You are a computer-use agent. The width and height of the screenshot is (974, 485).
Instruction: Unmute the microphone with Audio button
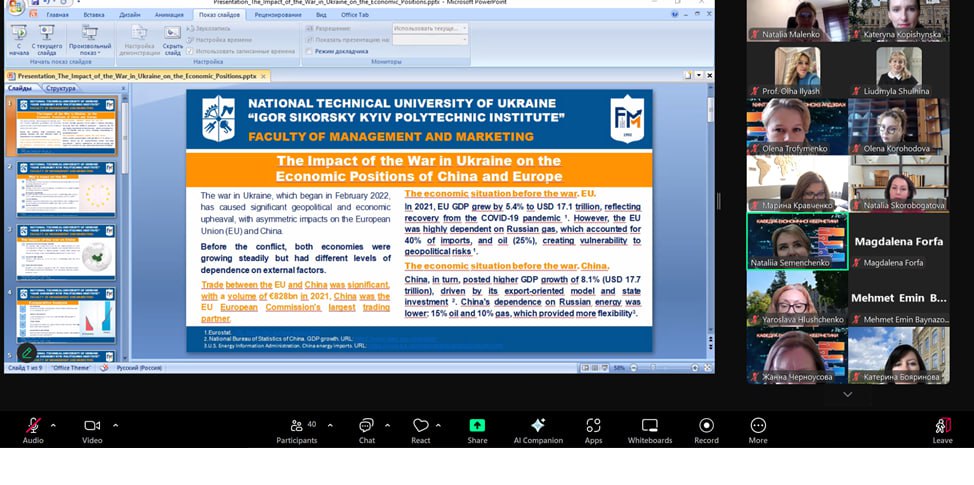(x=33, y=430)
